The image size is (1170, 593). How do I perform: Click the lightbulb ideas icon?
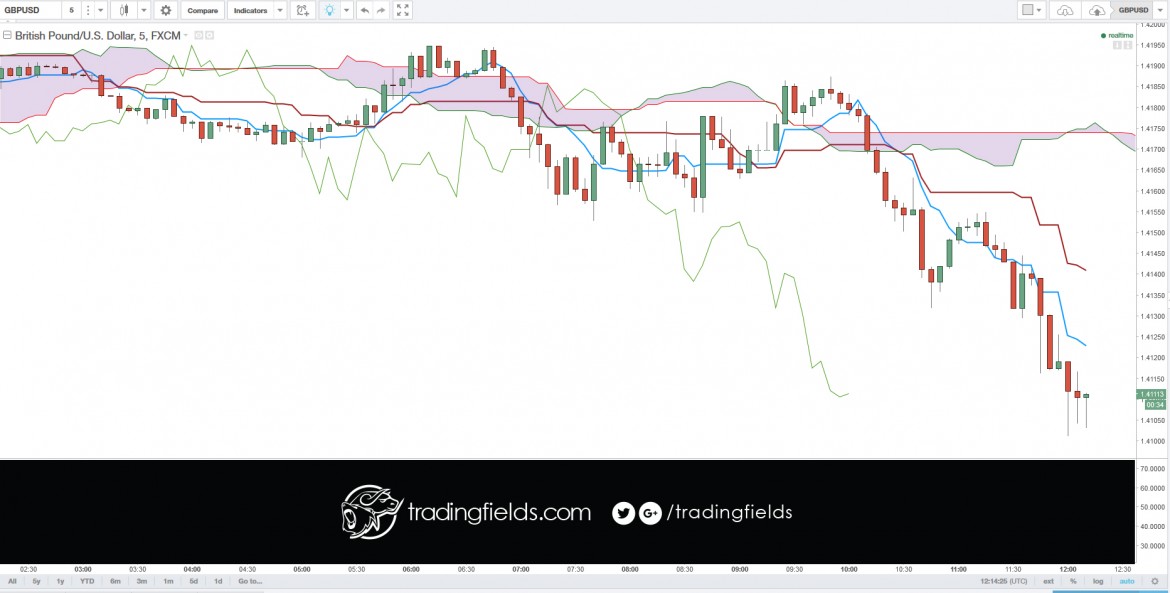point(329,10)
